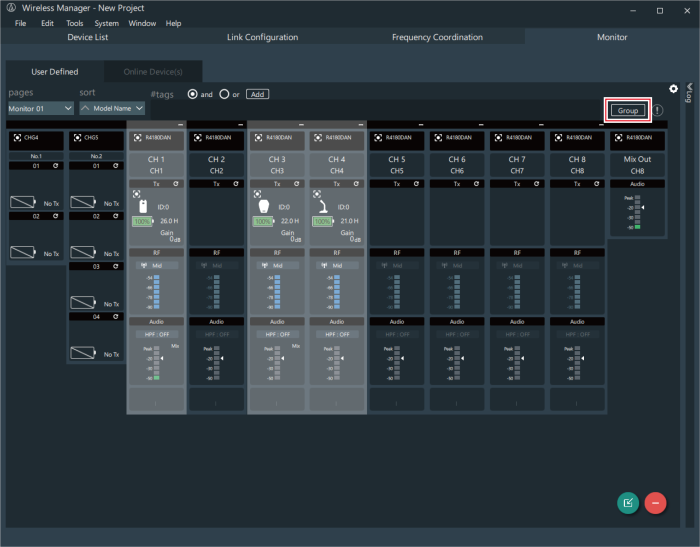
Task: Select the 'or' tag filter option
Action: coord(224,94)
